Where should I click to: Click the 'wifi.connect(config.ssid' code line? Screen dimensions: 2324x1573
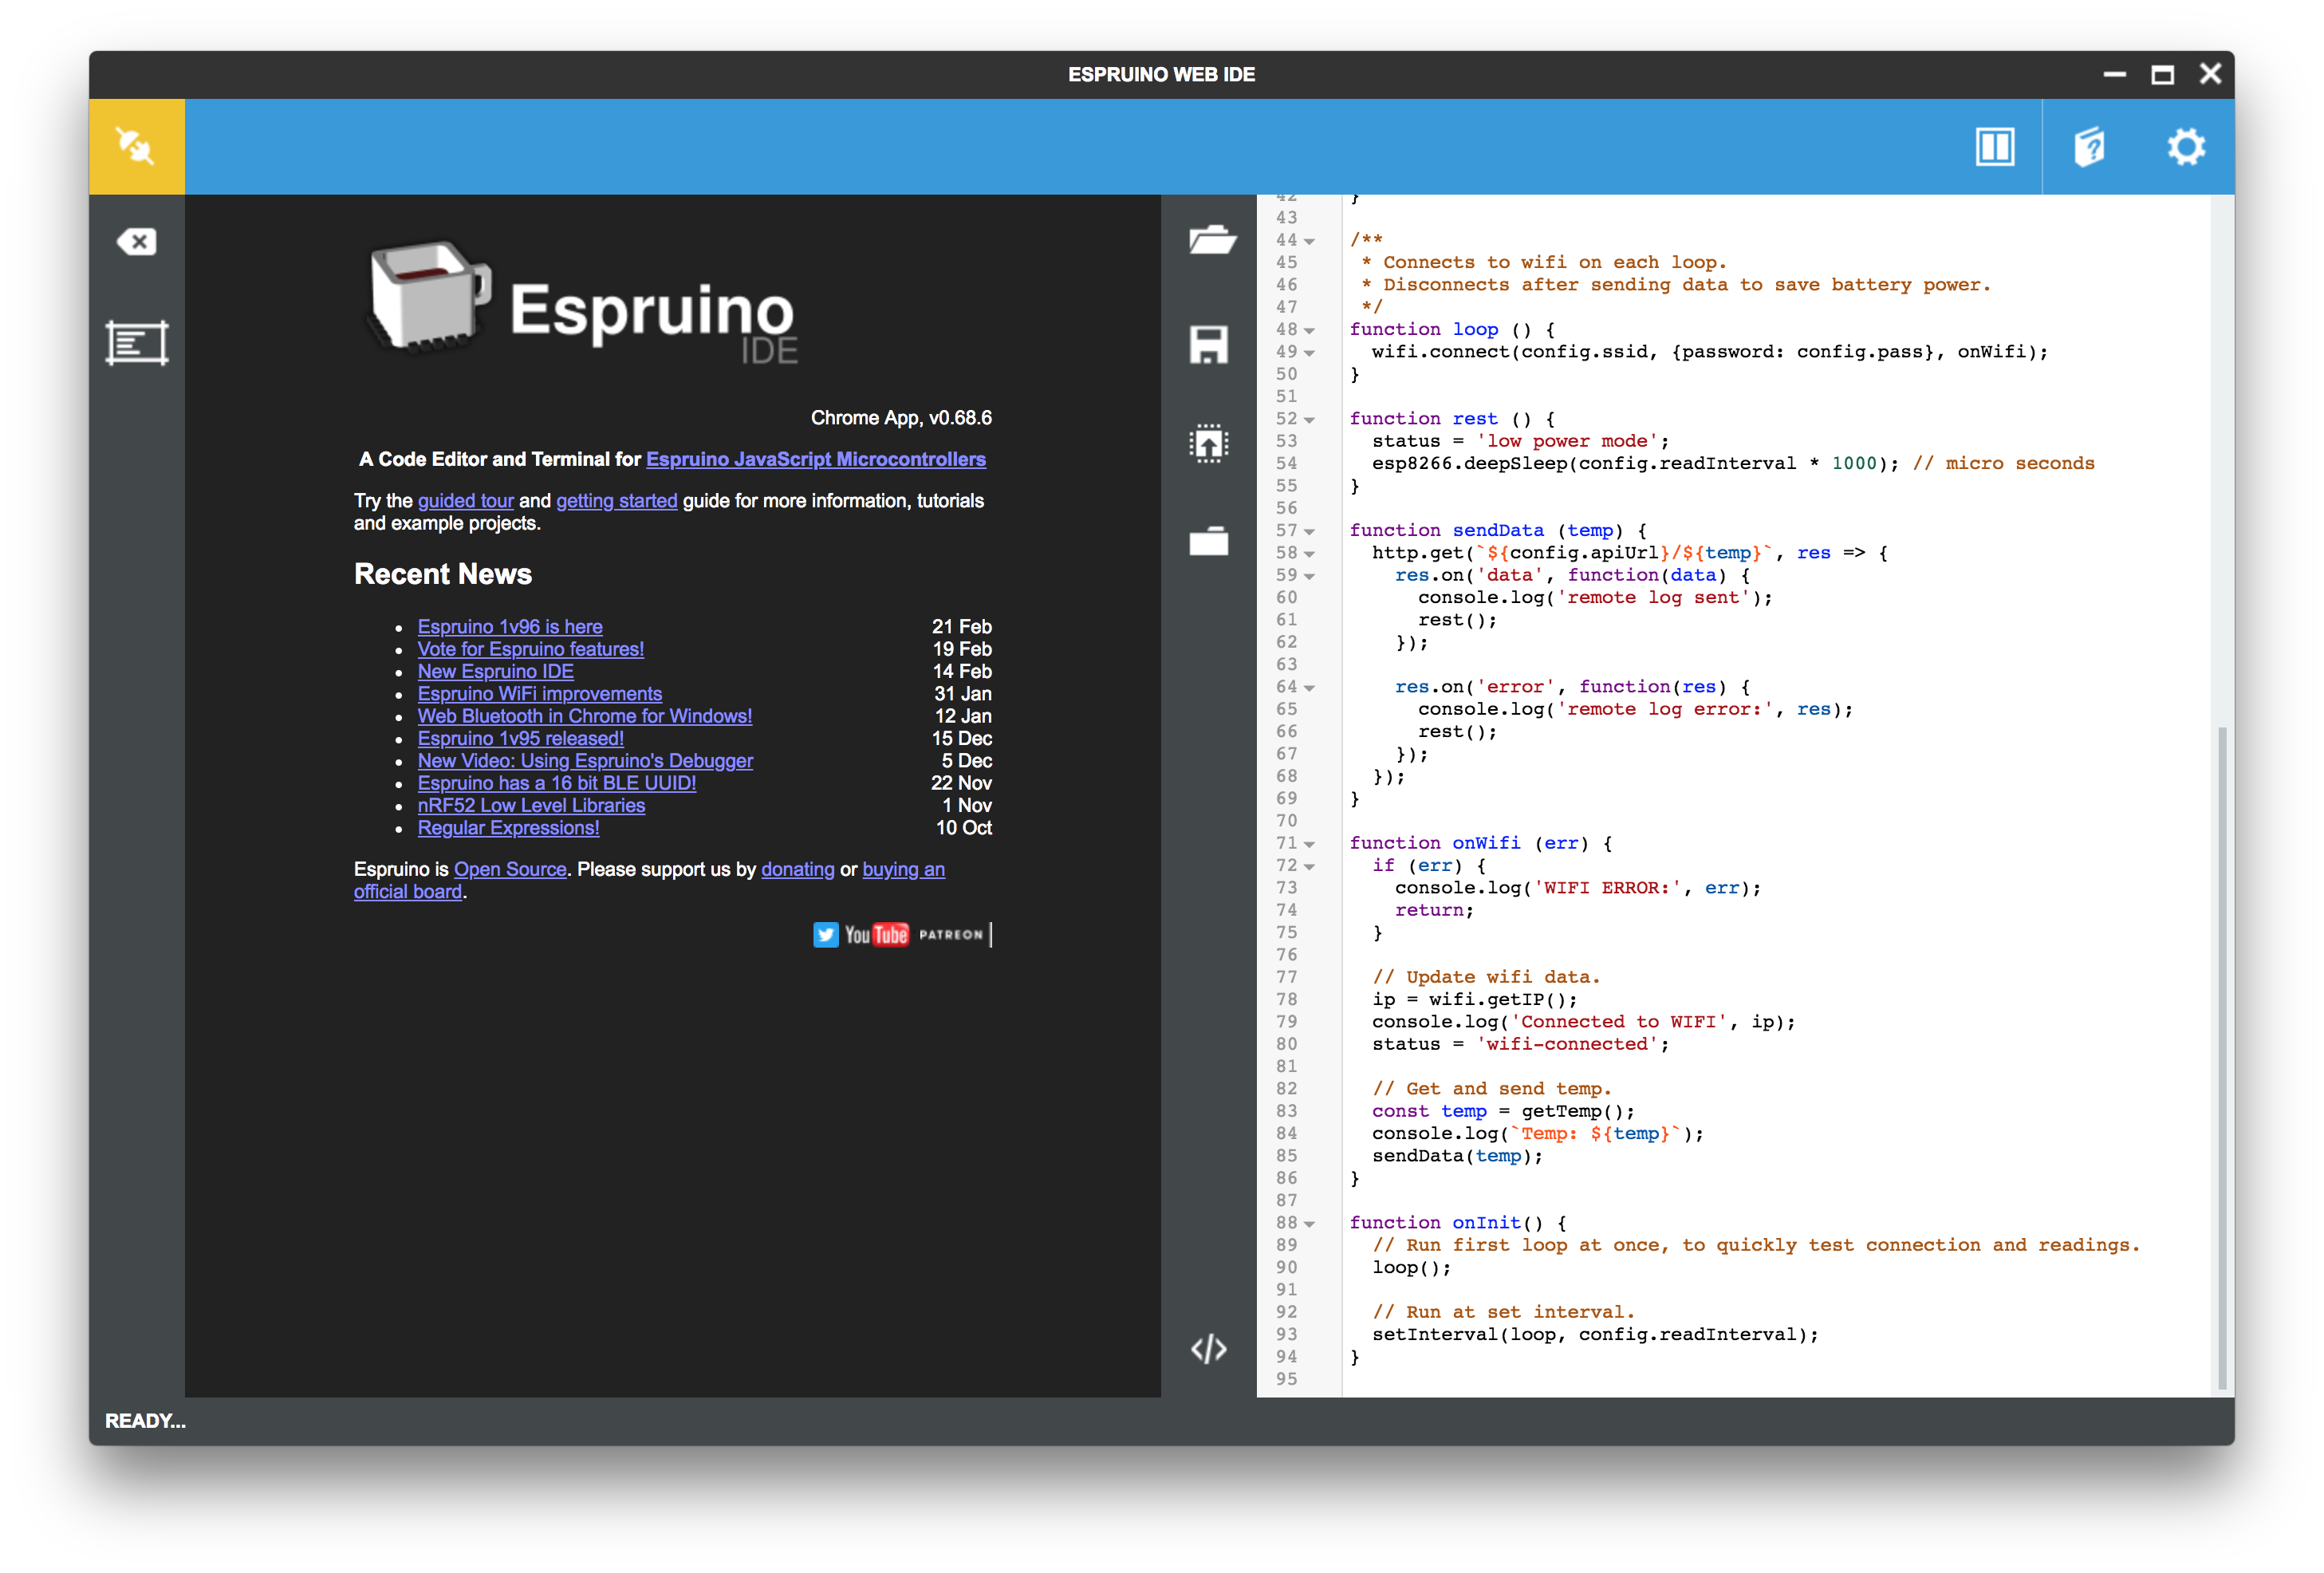[x=1709, y=352]
